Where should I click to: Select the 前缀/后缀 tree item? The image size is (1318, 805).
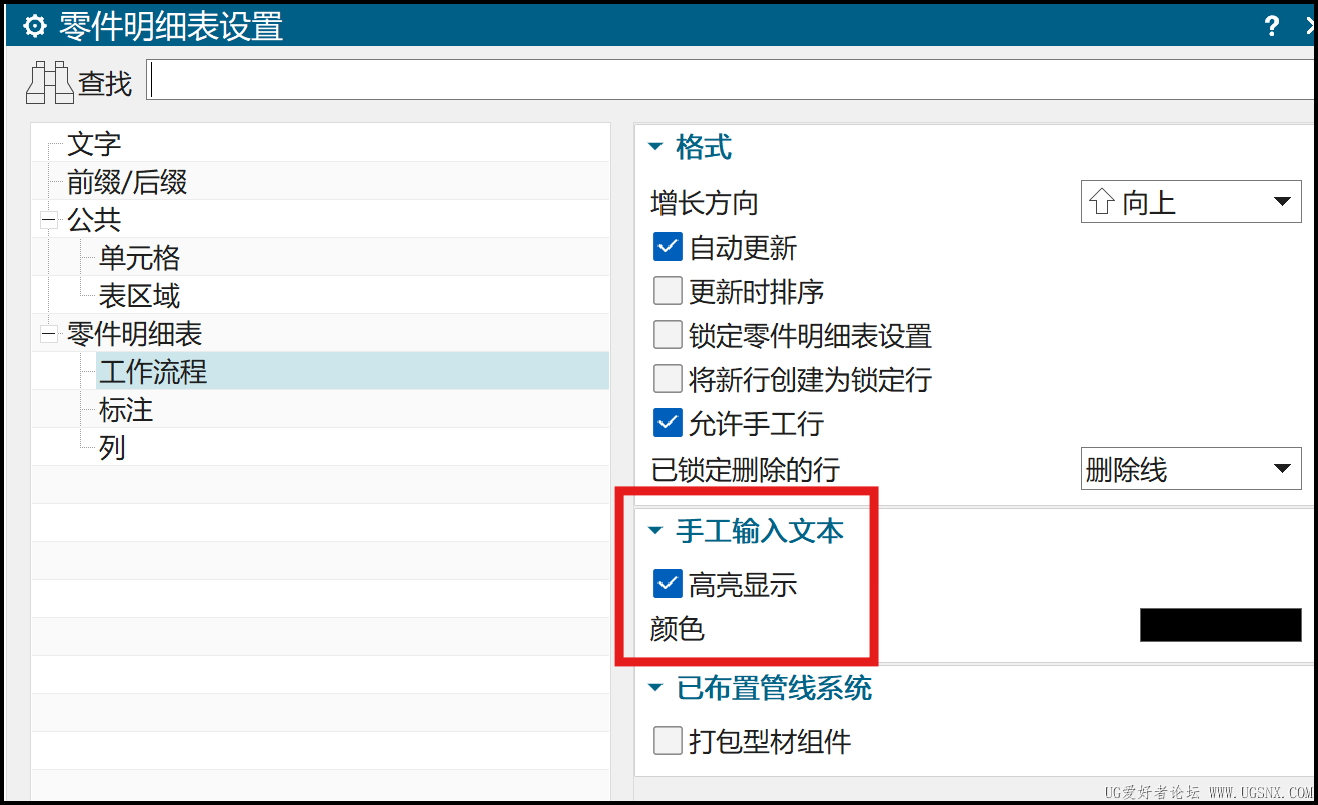point(127,182)
